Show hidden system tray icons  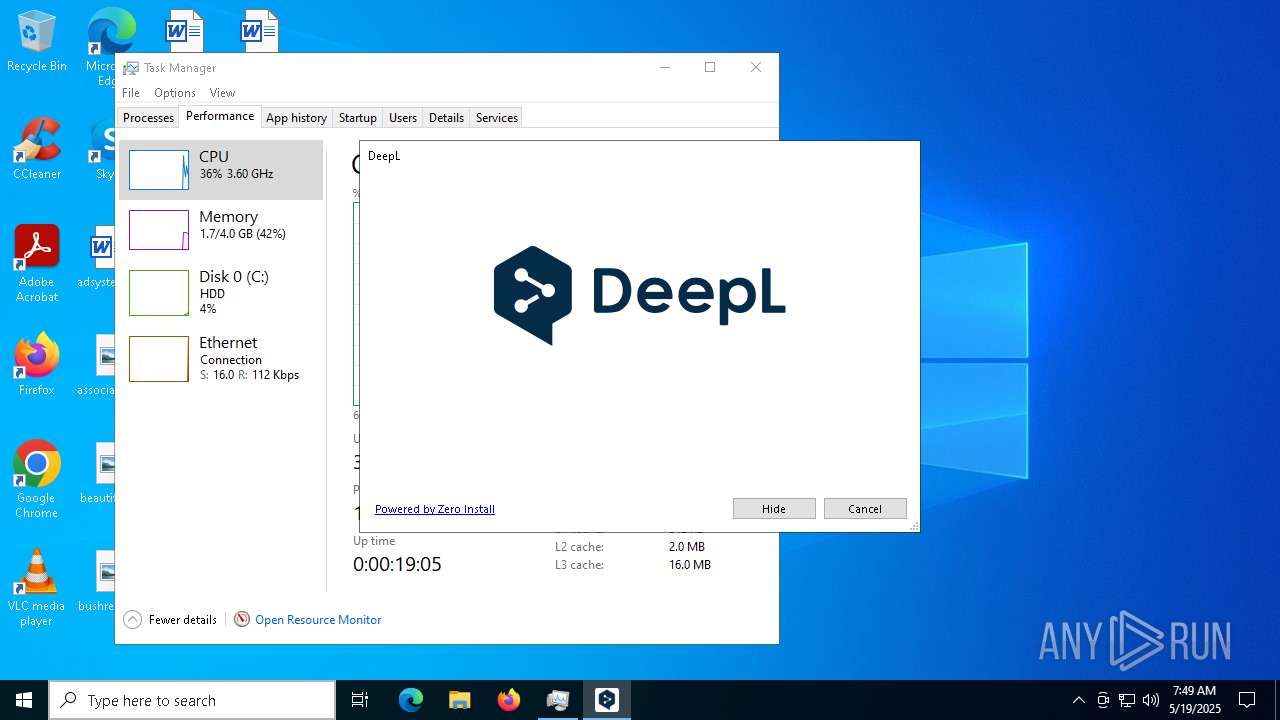[1078, 700]
